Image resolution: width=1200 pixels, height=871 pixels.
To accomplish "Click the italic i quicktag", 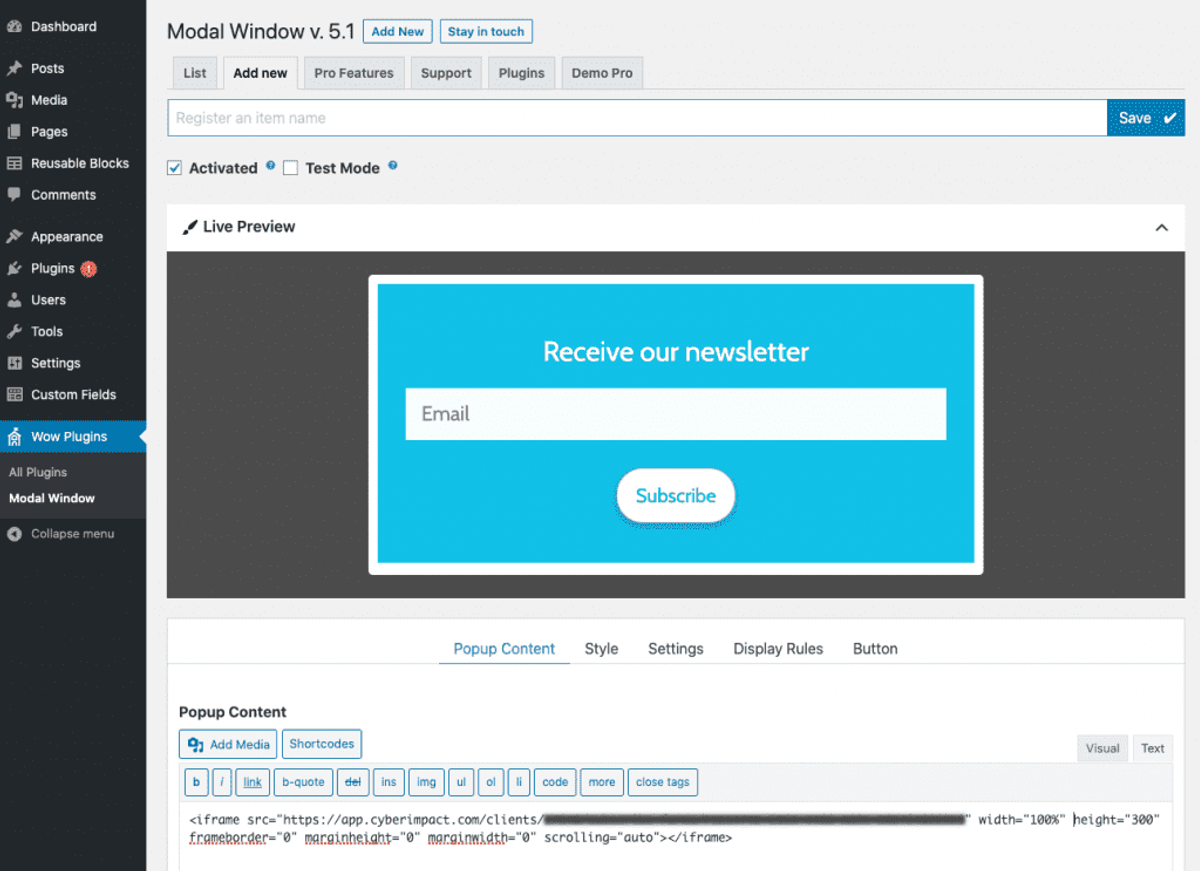I will (x=222, y=782).
